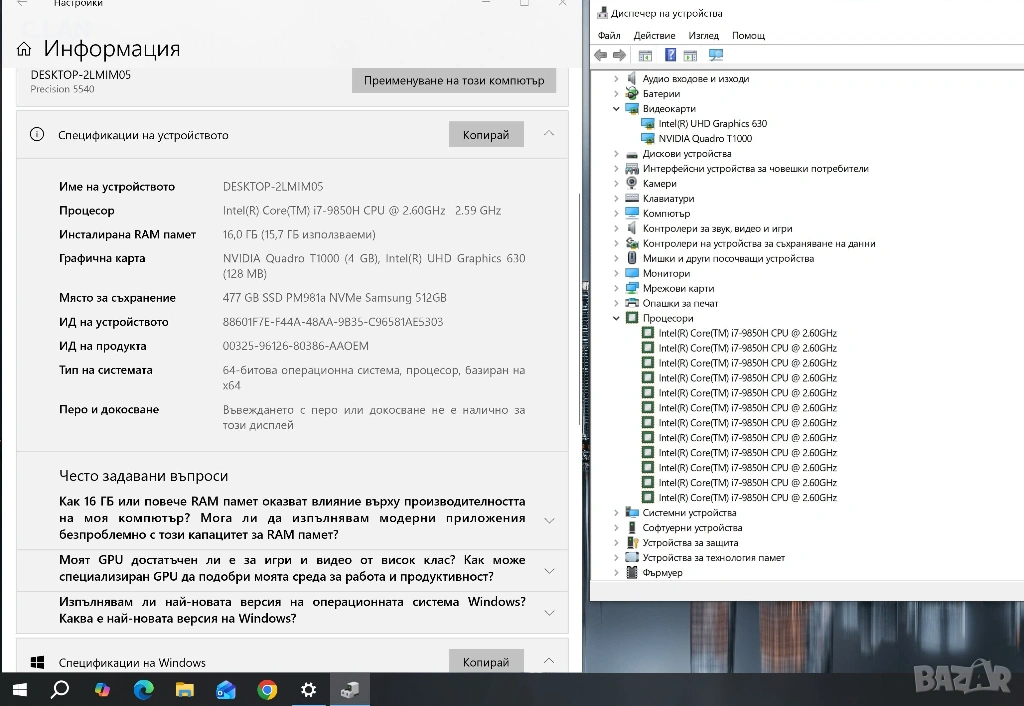1024x706 pixels.
Task: Collapse the device specifications section chevron
Action: [x=548, y=134]
